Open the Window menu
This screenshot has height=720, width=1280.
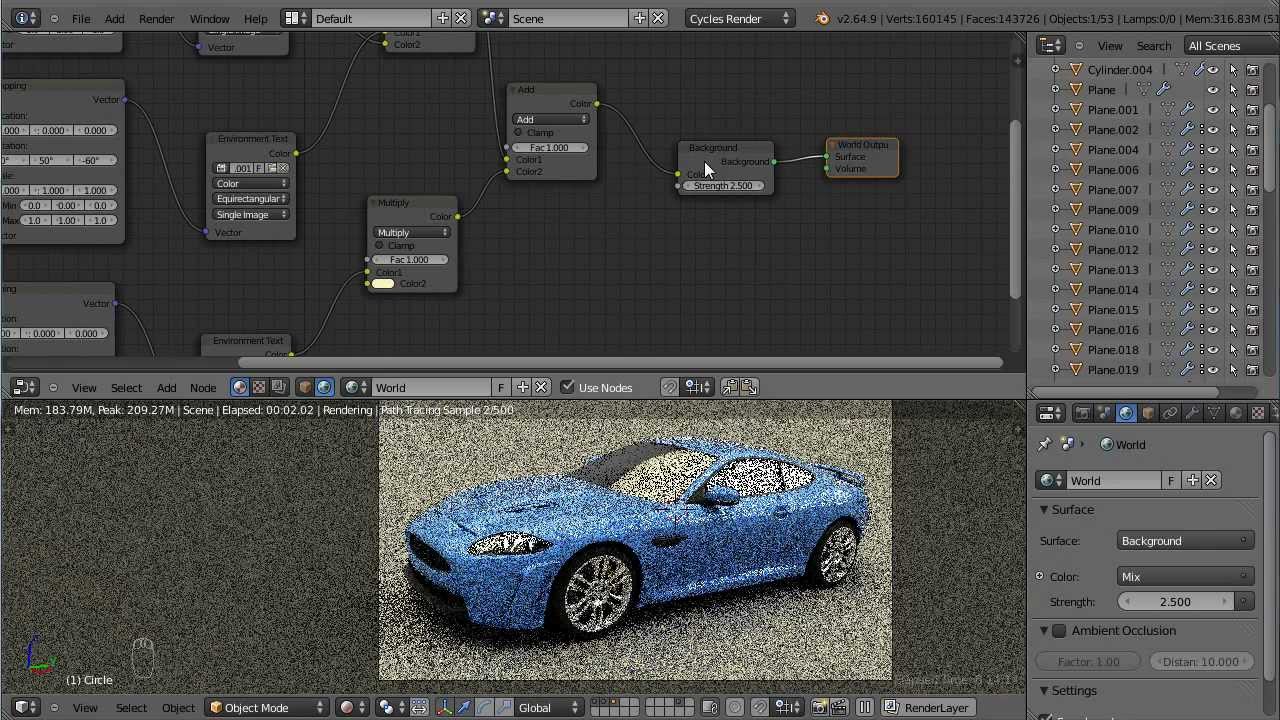(210, 19)
